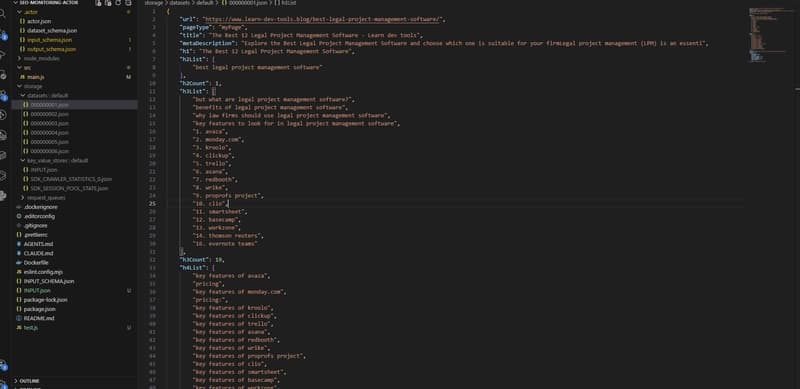Expand the request_queues folder
800x389 pixels.
coord(23,198)
